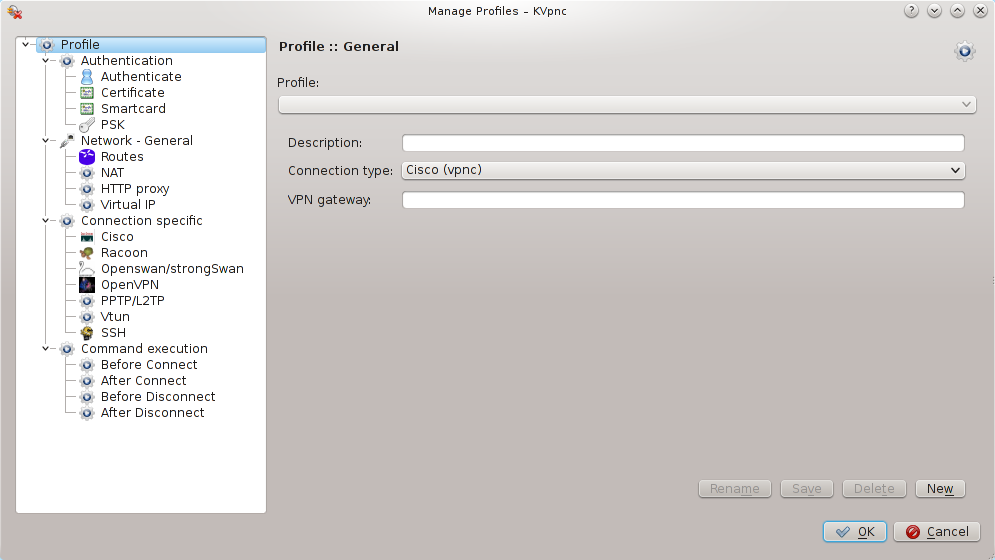Click the Before Disconnect gear icon

(x=87, y=397)
